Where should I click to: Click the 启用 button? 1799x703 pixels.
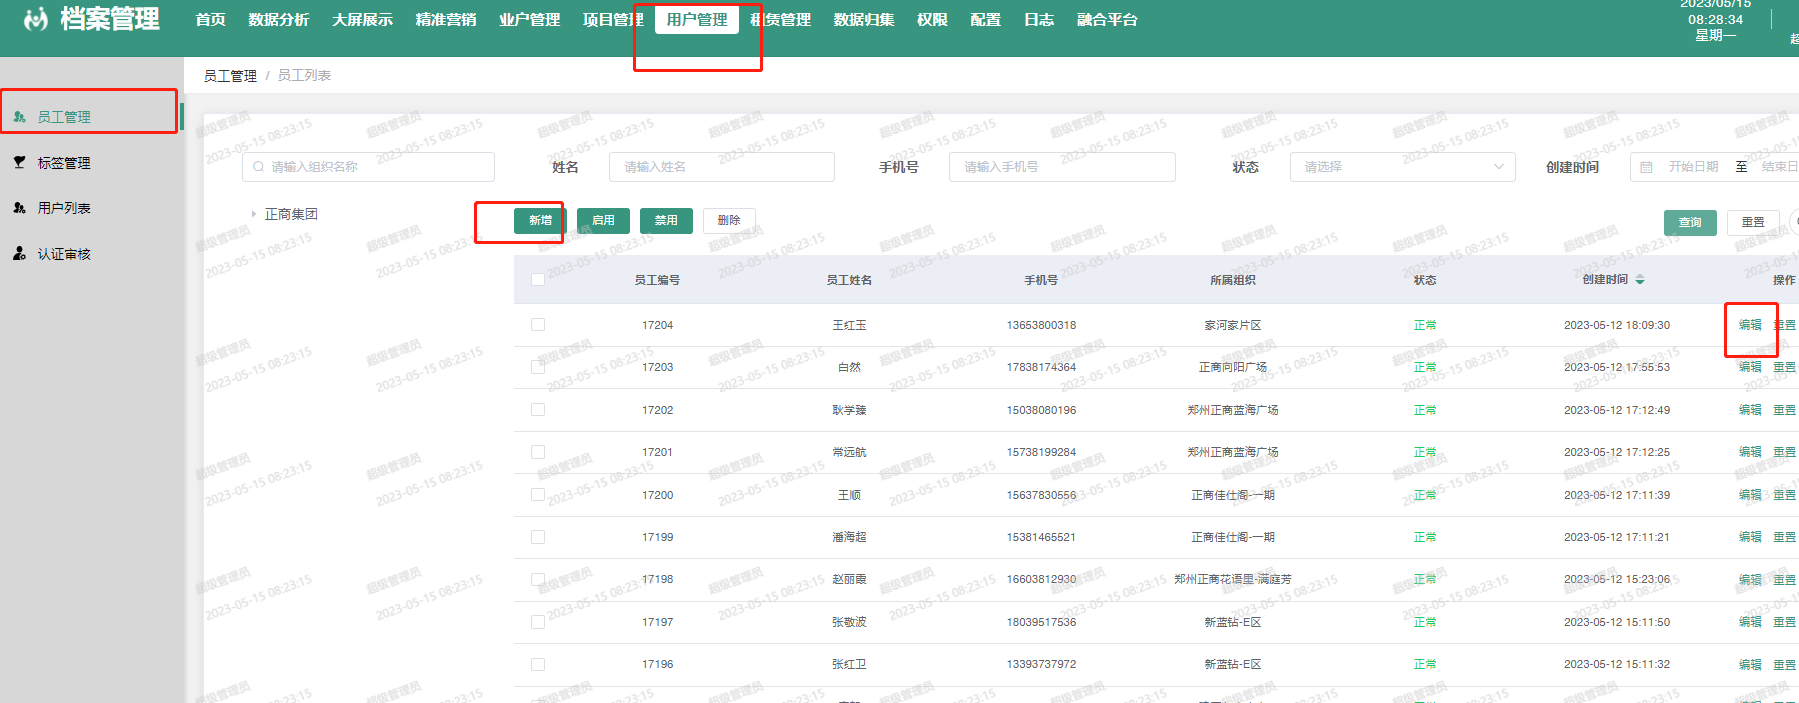pos(603,221)
